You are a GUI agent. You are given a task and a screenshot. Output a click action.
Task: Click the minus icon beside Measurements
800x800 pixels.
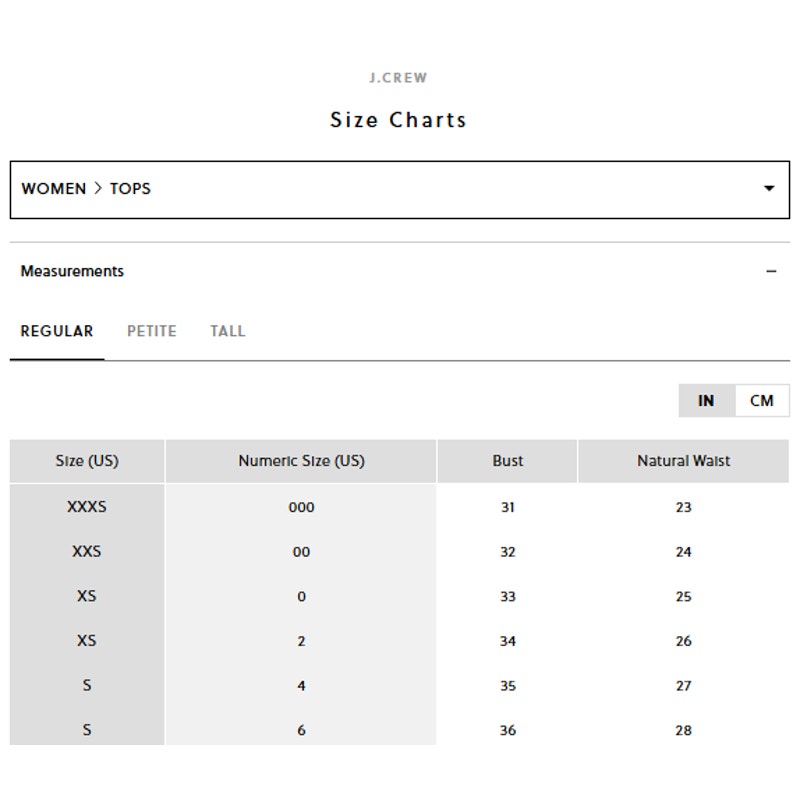(x=771, y=271)
